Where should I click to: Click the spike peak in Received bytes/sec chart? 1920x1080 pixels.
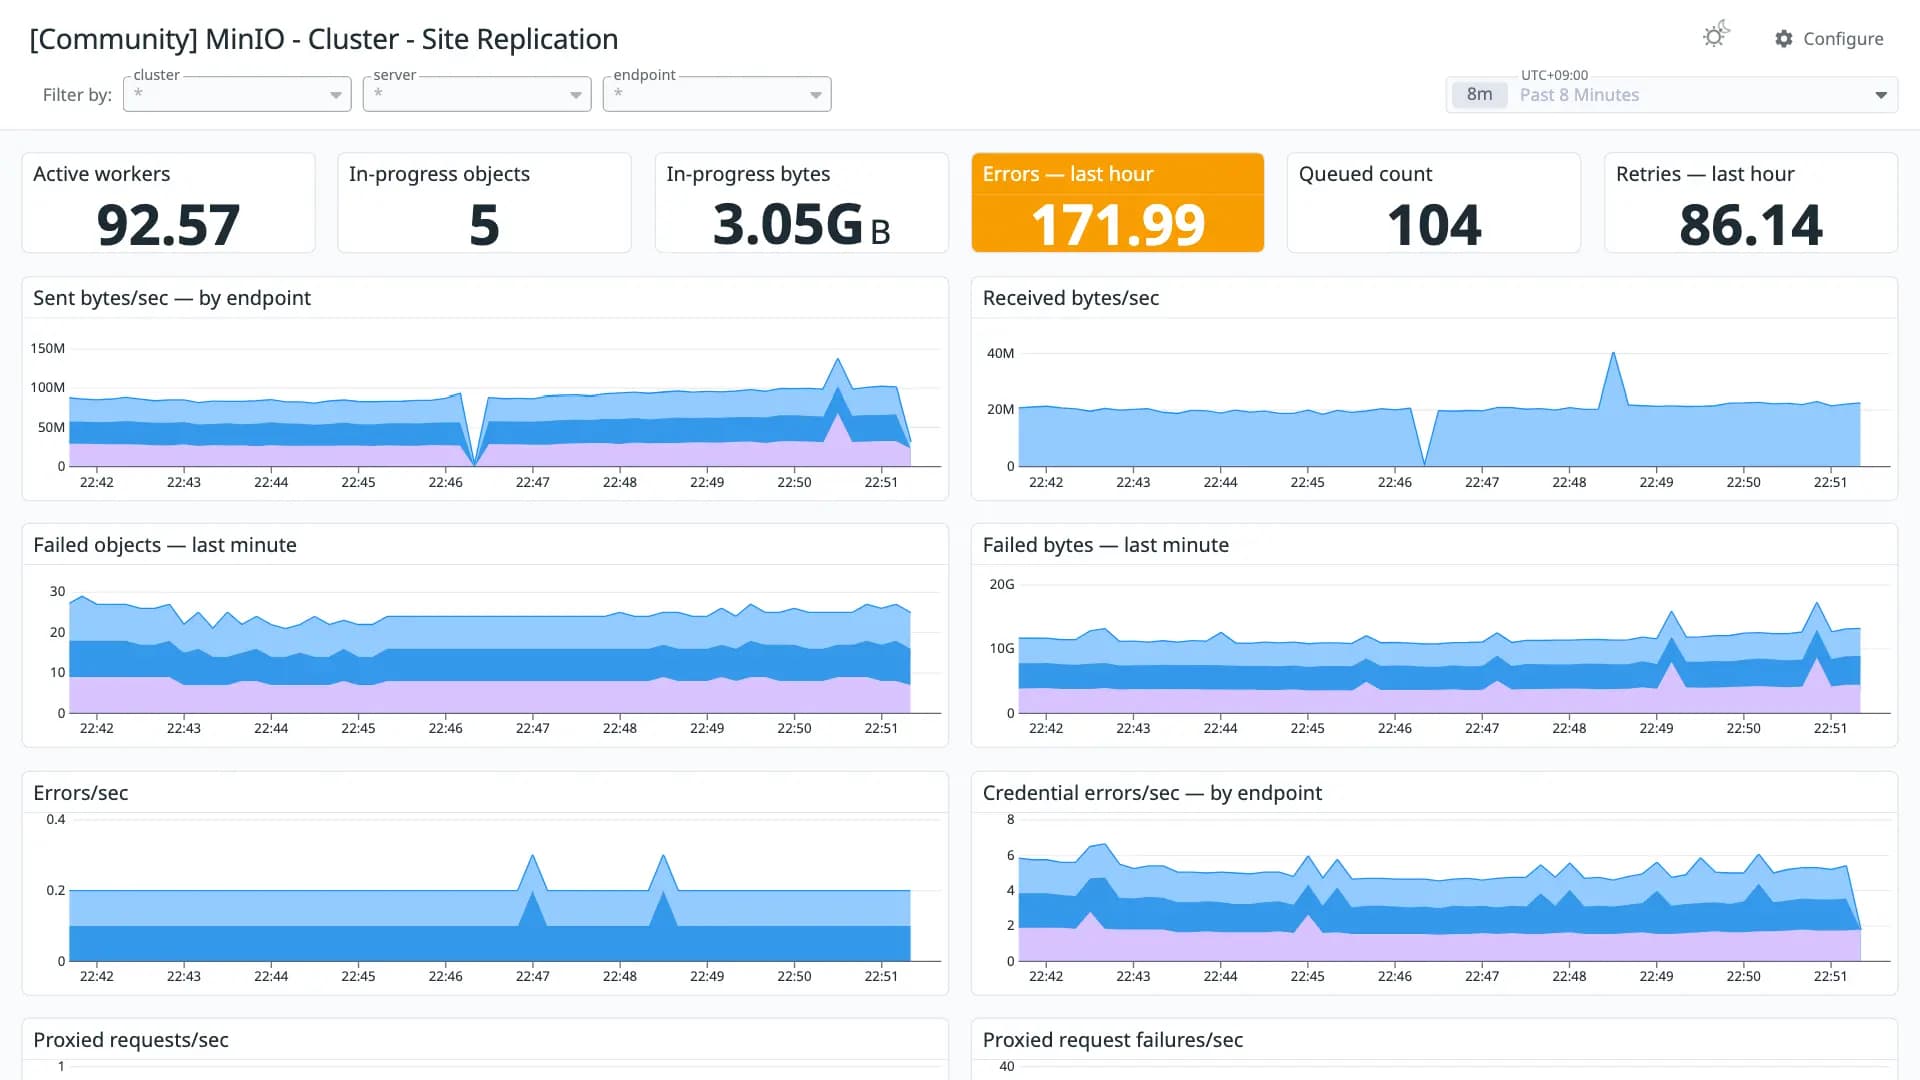click(1613, 353)
